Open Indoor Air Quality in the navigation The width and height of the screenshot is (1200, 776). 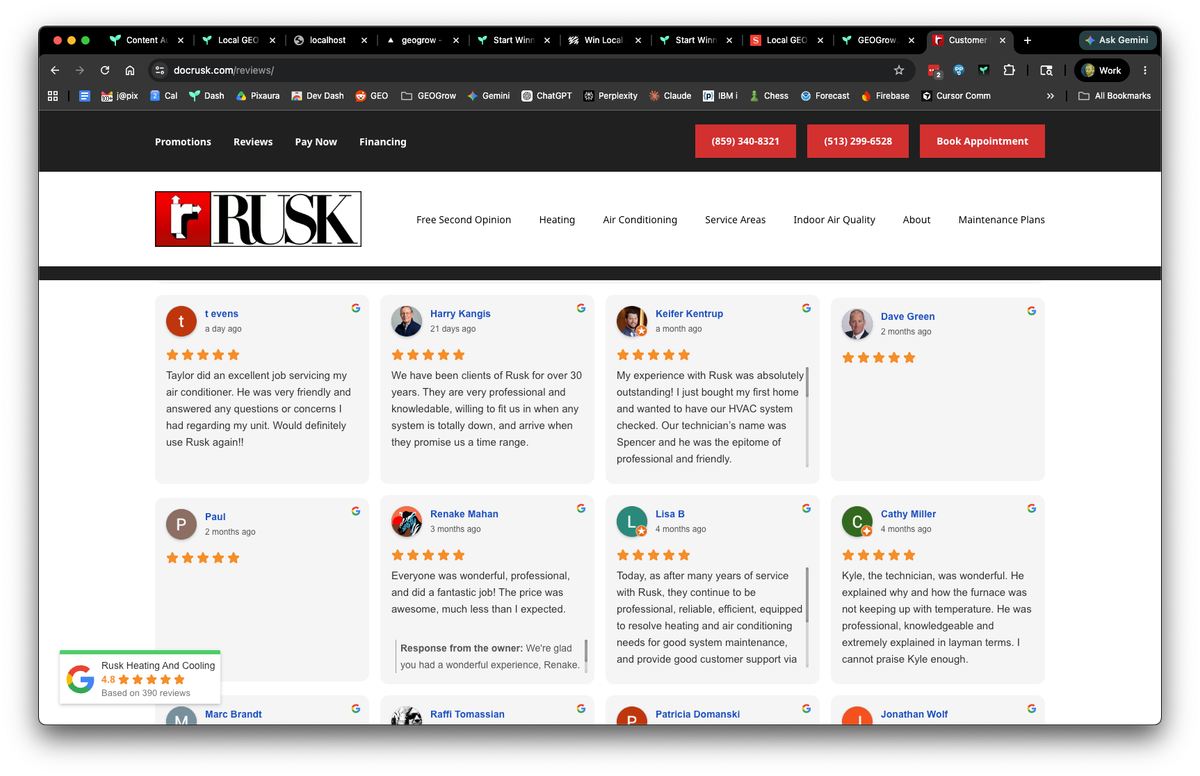[834, 220]
